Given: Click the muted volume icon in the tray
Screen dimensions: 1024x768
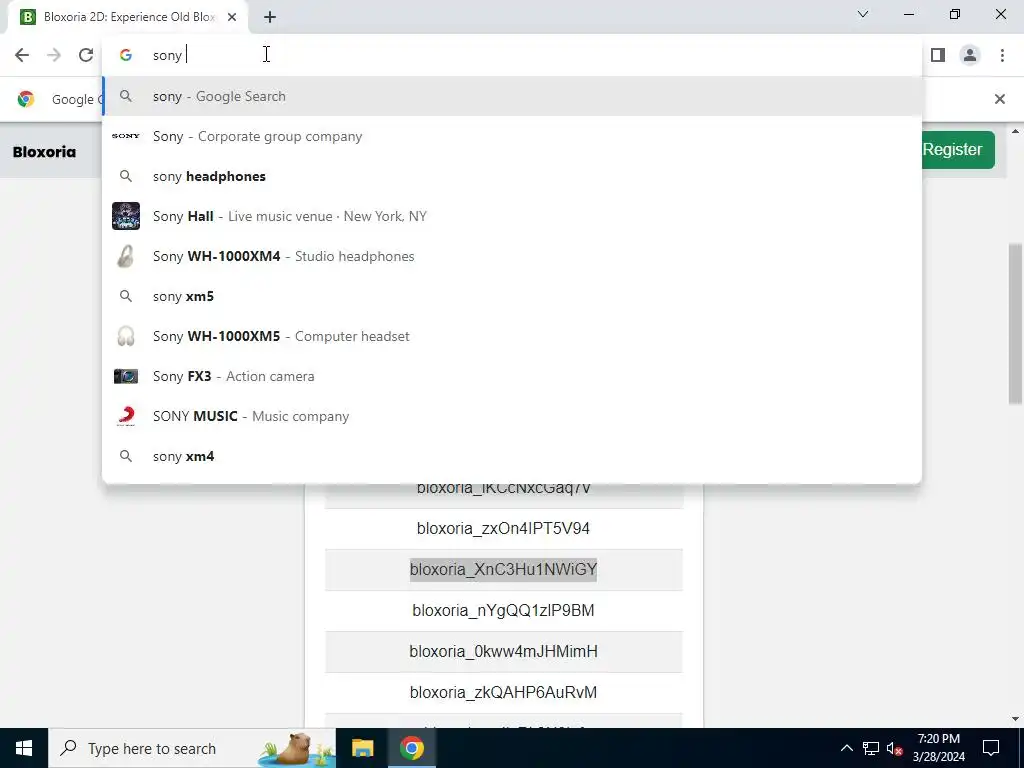Looking at the screenshot, I should 895,748.
